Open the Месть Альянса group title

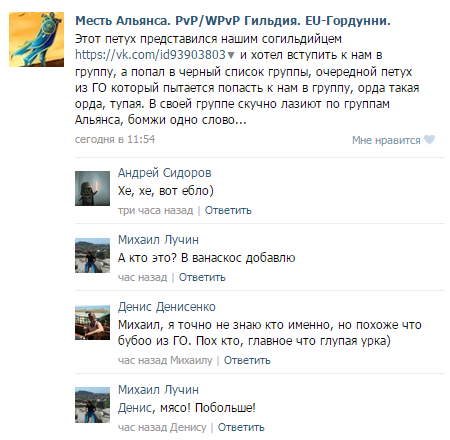click(x=233, y=21)
